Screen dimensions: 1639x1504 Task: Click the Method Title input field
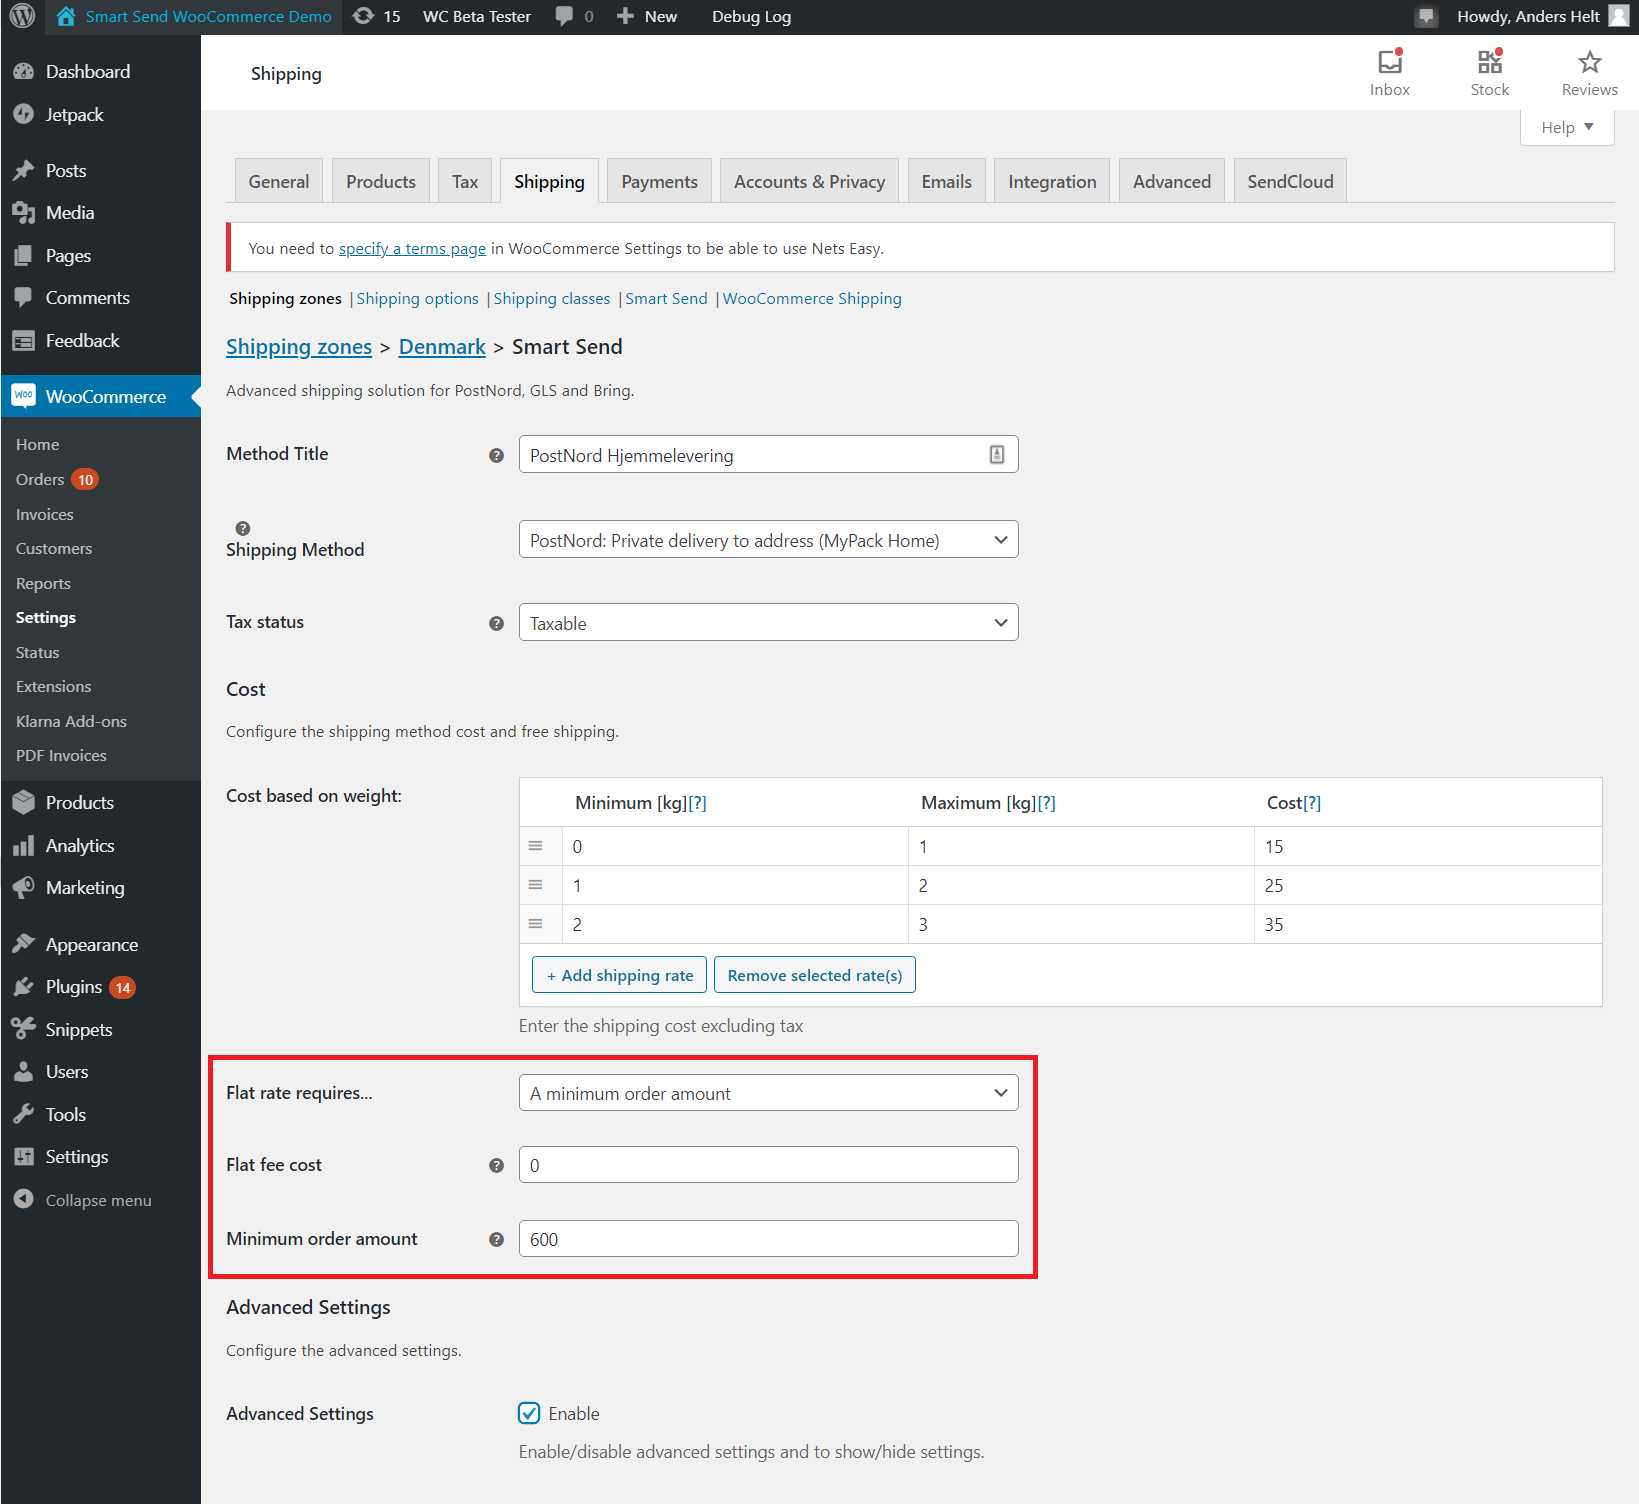pyautogui.click(x=768, y=455)
